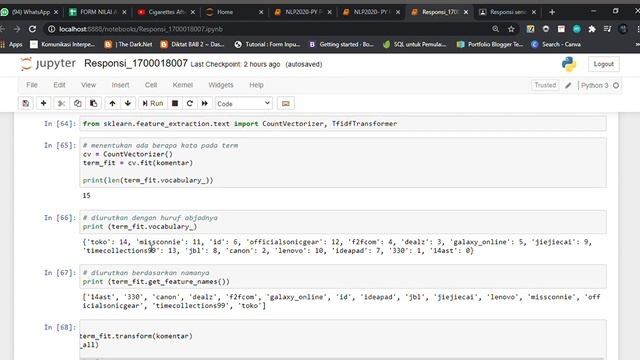Switch to the Cigarettes After YouTube tab
This screenshot has height=360, width=640.
point(167,12)
